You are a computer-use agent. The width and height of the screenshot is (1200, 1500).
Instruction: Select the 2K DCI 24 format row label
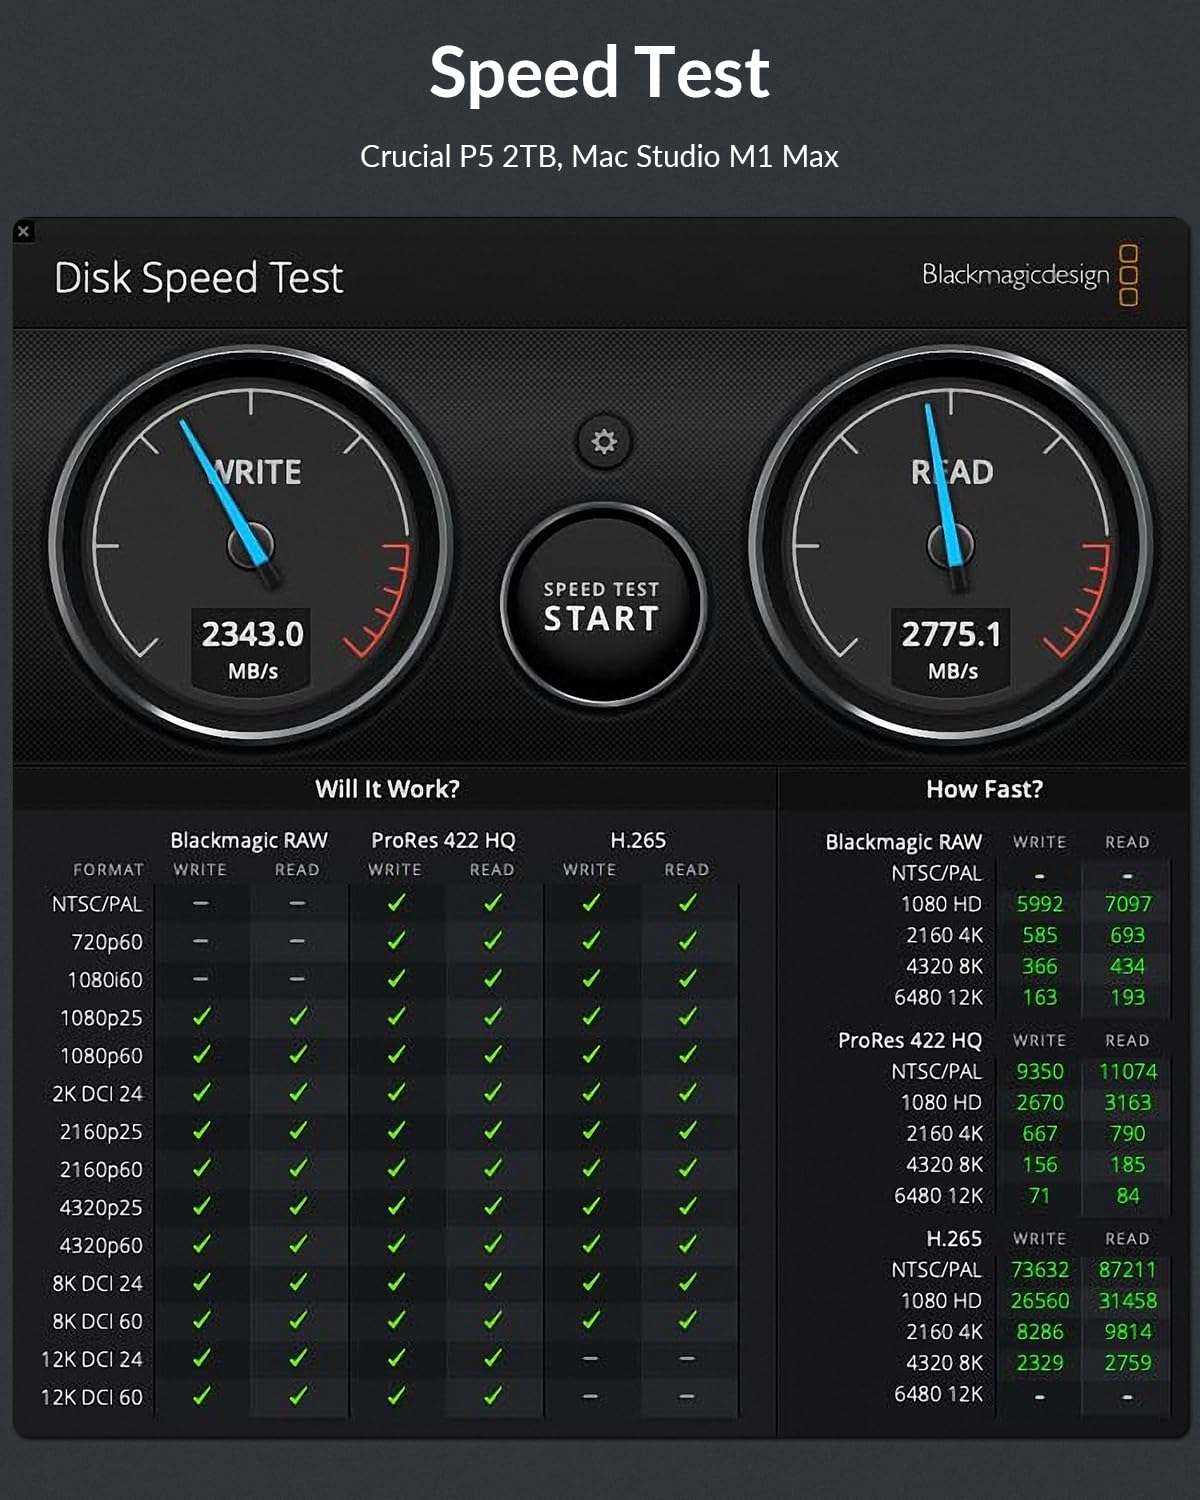coord(97,1094)
